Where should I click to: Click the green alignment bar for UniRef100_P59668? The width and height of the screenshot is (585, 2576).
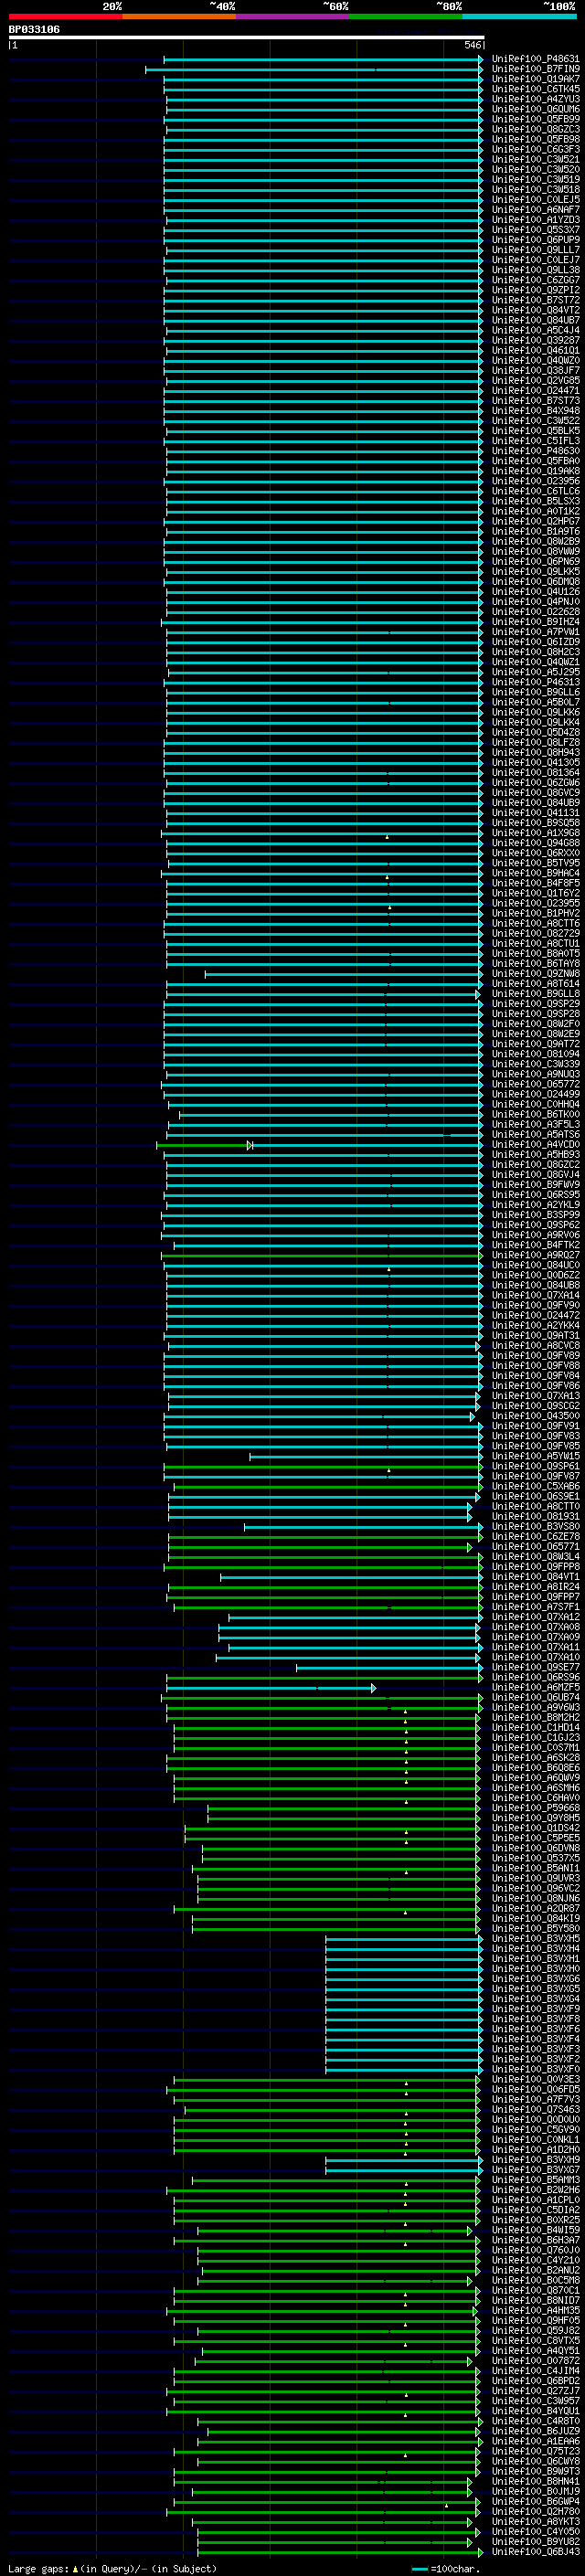(344, 1808)
